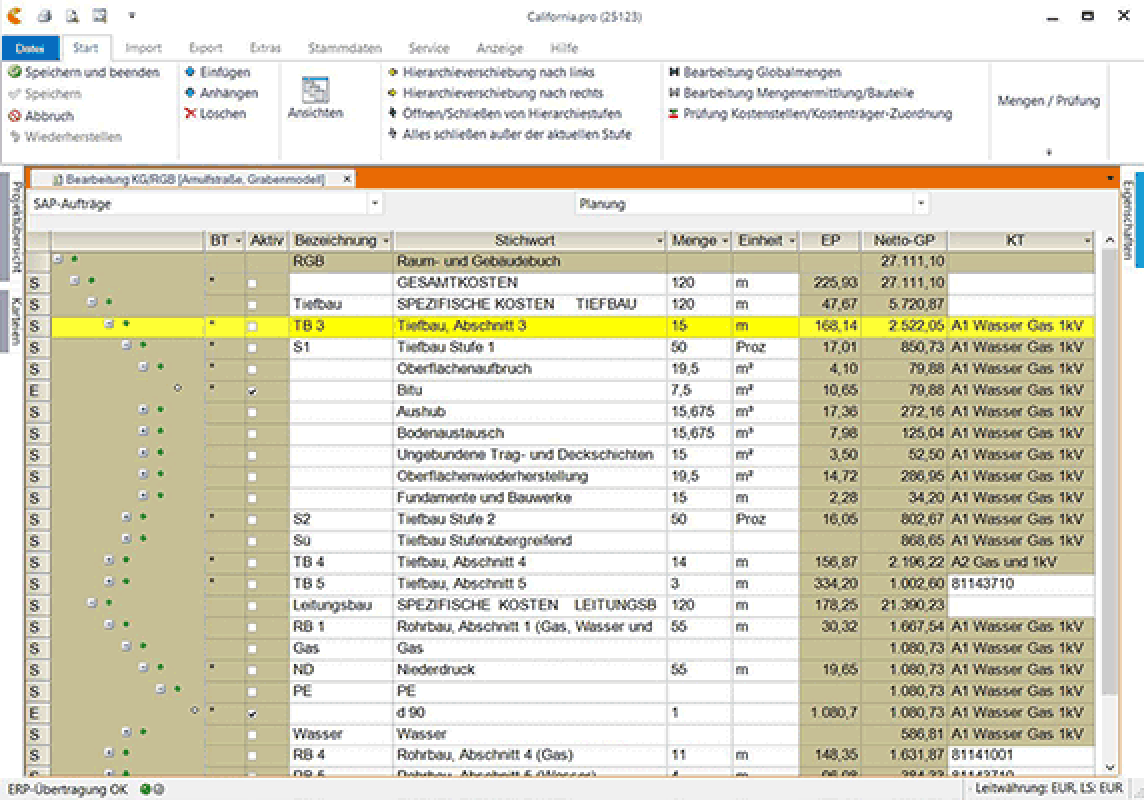Collapse the Tiefbau, Abschnitt 3 tree node

109,323
